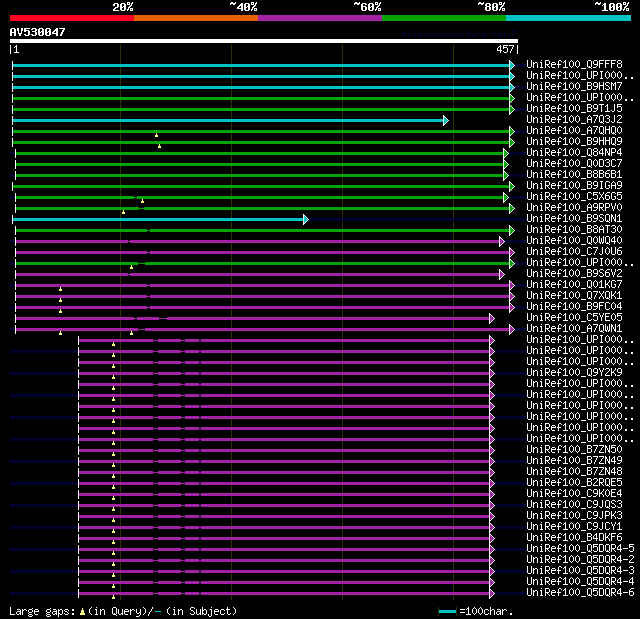Select the UniRef100_A7QWN1 label
This screenshot has height=619, width=640.
tap(574, 329)
